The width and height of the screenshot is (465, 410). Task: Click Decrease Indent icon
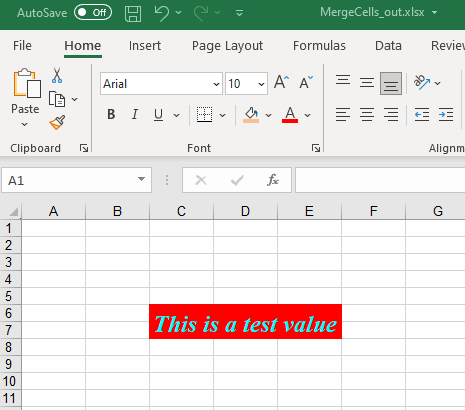(x=422, y=115)
